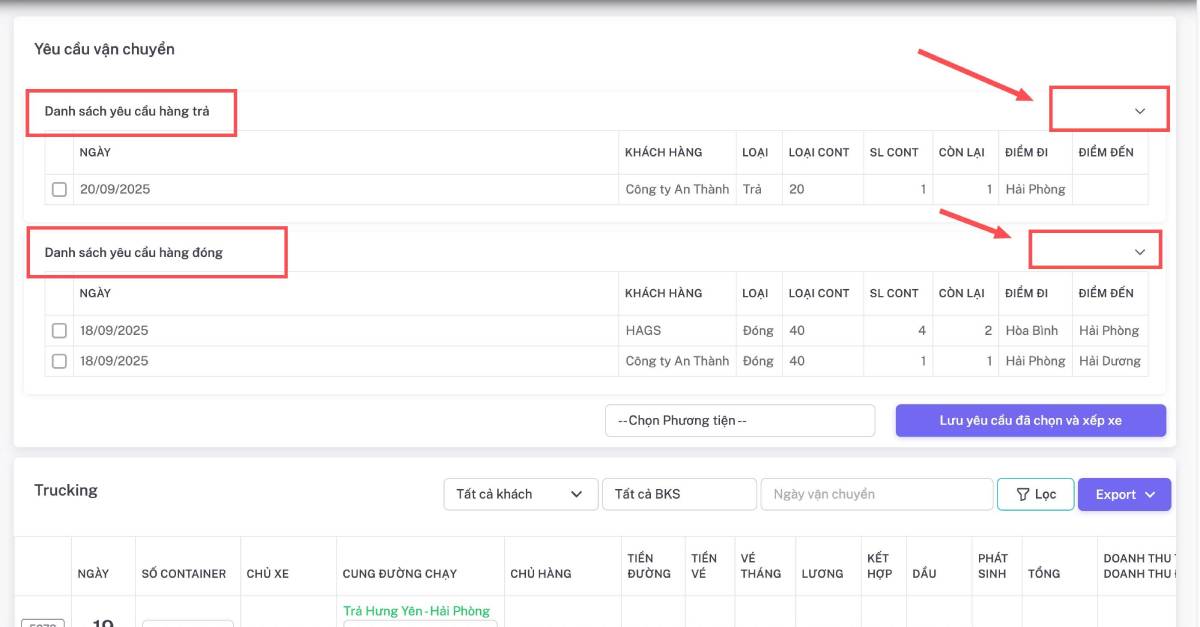The image size is (1200, 627).
Task: Click the 'Danh sách yêu cầu hàng đóng' header
Action: click(x=134, y=252)
